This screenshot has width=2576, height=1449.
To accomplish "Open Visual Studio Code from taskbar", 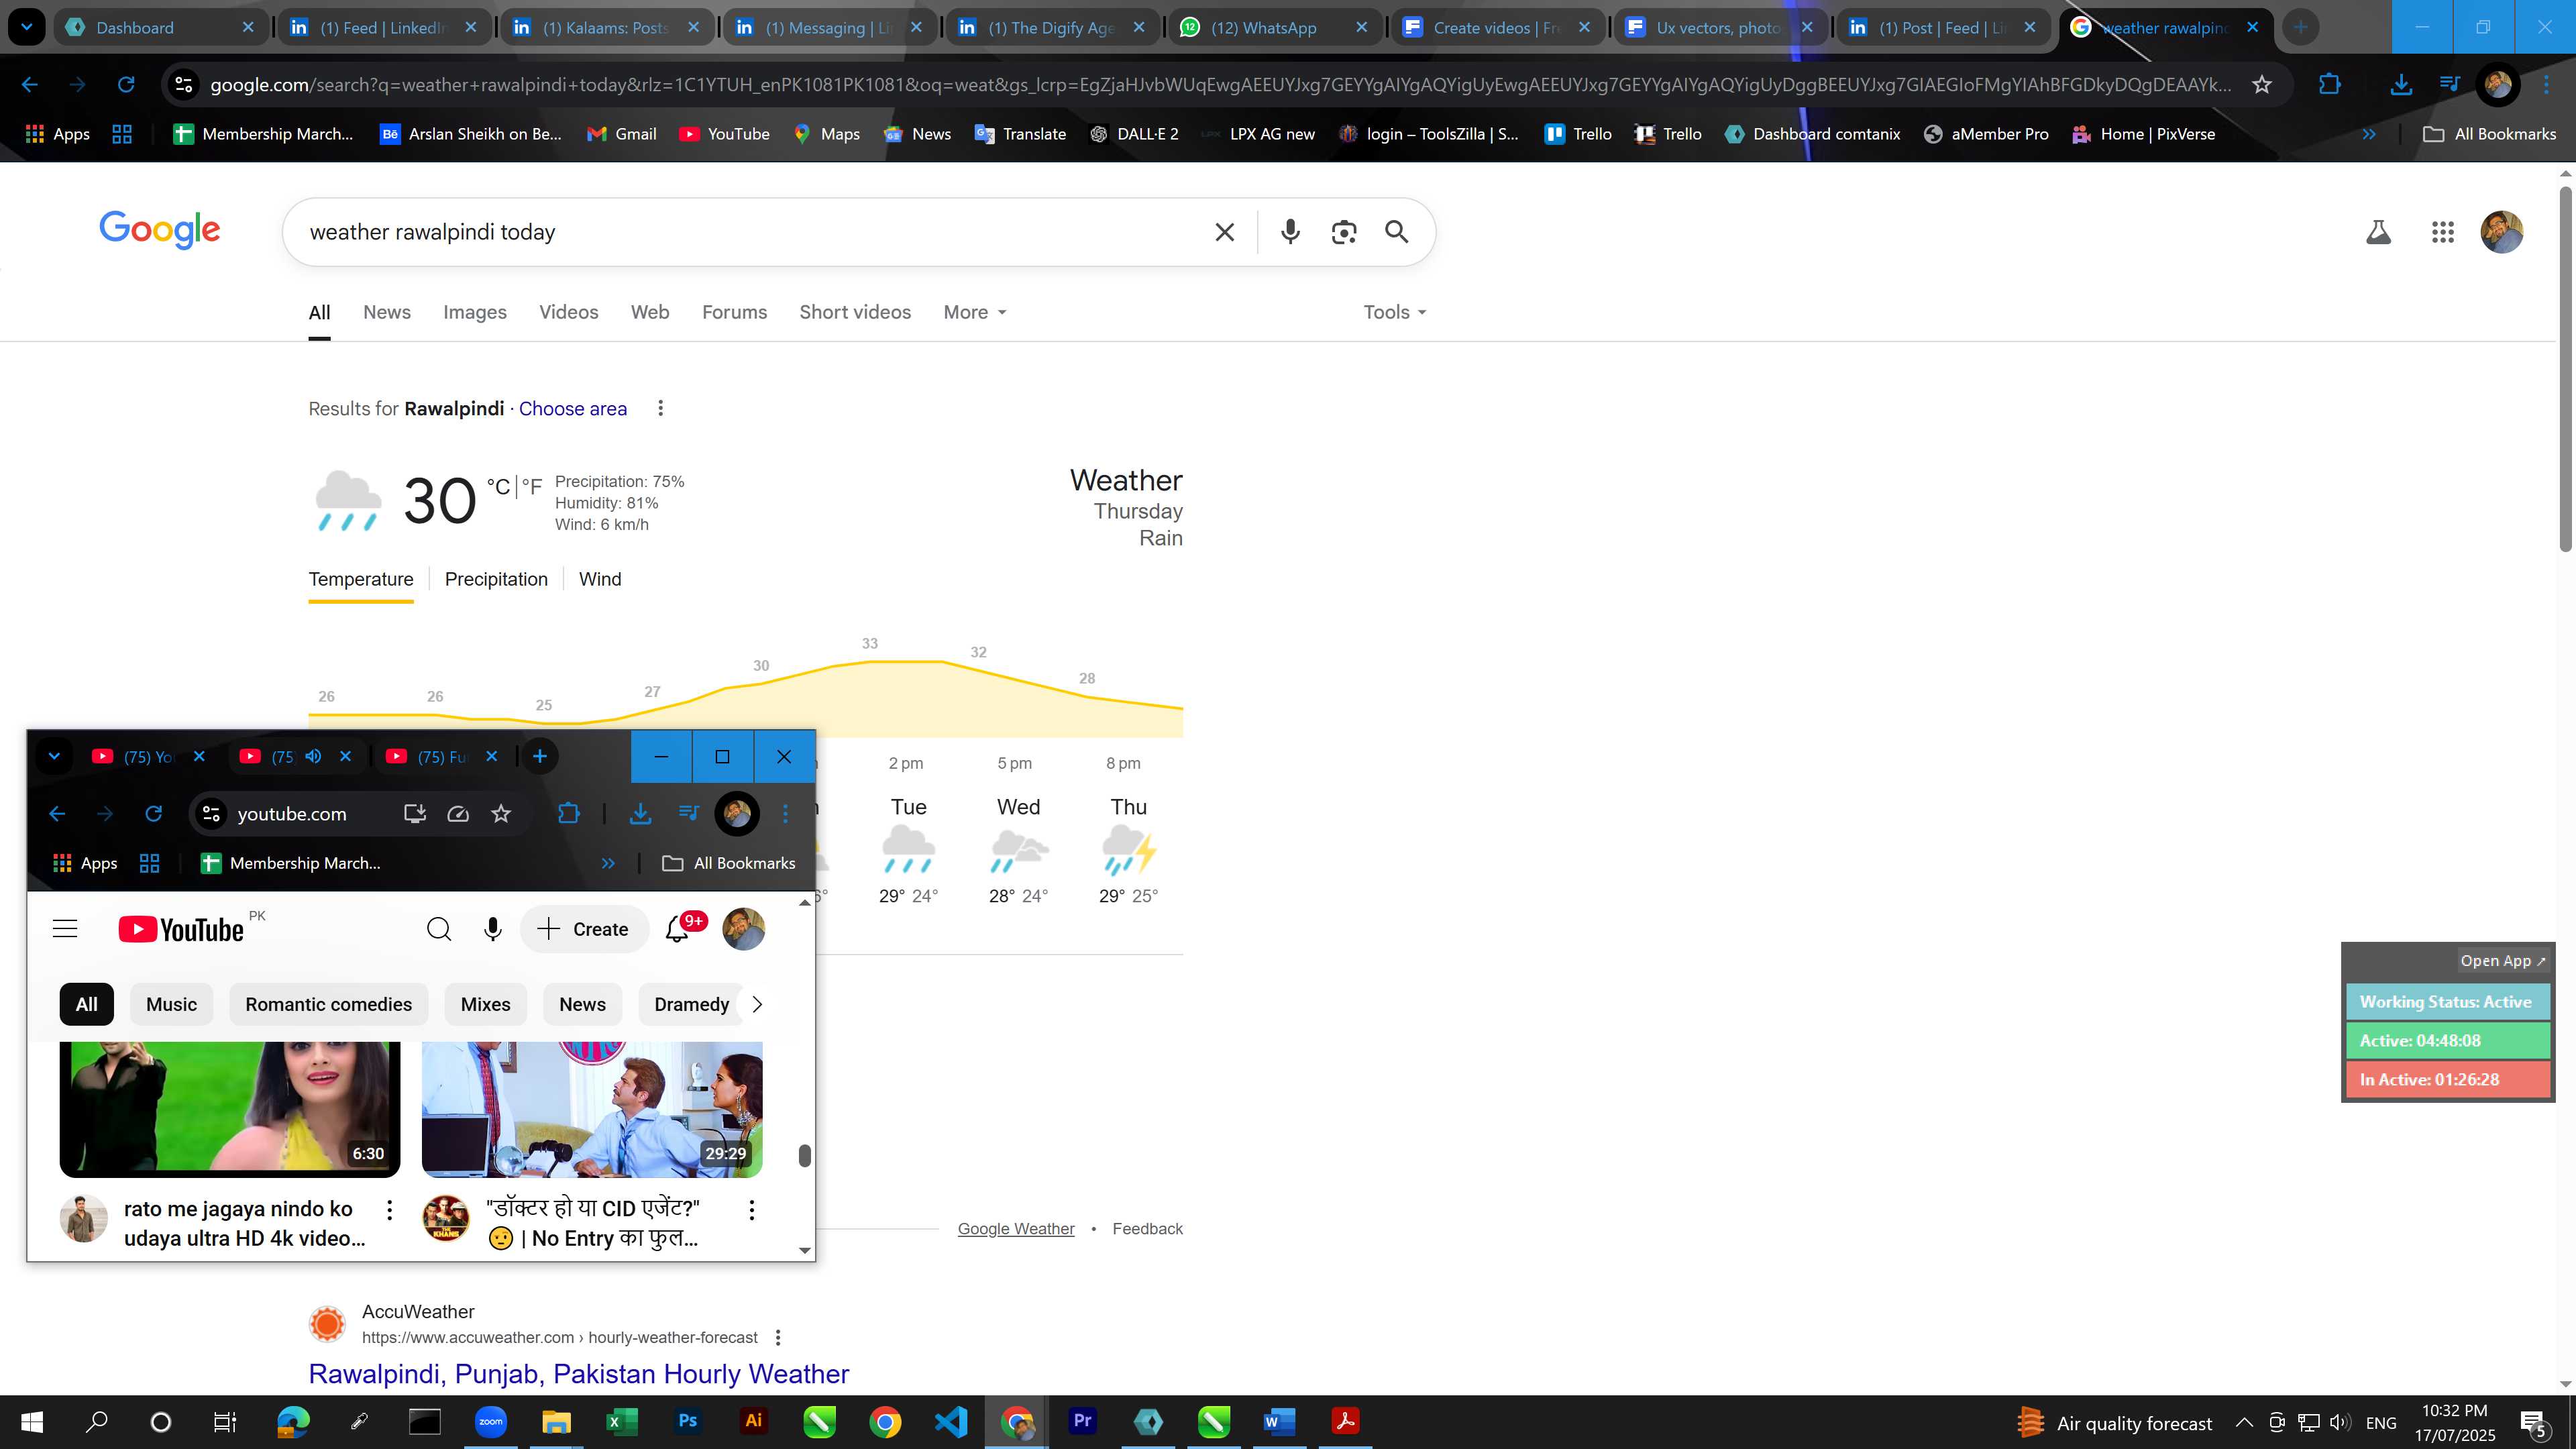I will click(x=951, y=1421).
